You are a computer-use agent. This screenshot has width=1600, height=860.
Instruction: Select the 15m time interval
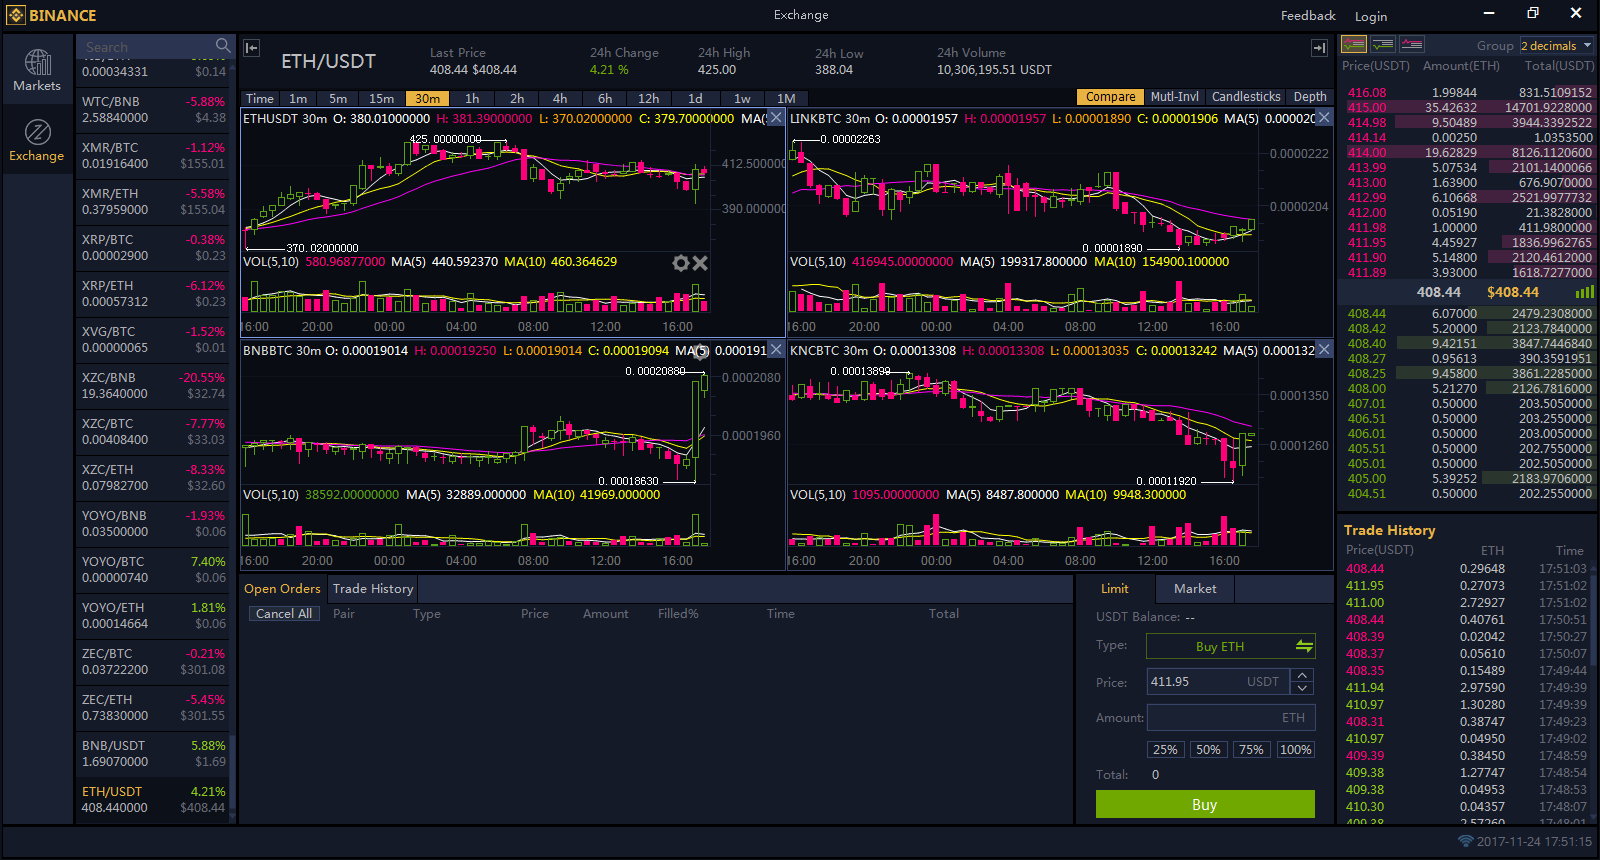point(381,98)
